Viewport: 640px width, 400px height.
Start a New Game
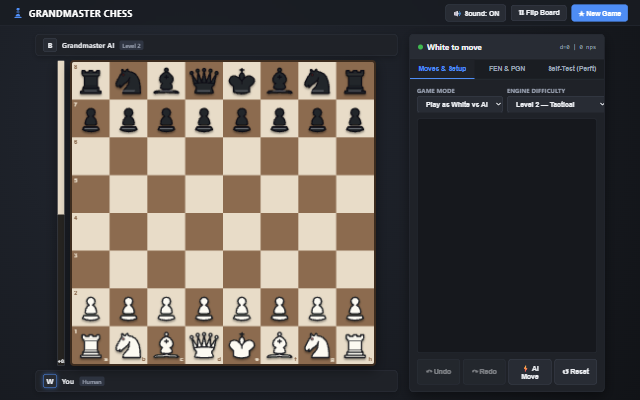tap(599, 13)
